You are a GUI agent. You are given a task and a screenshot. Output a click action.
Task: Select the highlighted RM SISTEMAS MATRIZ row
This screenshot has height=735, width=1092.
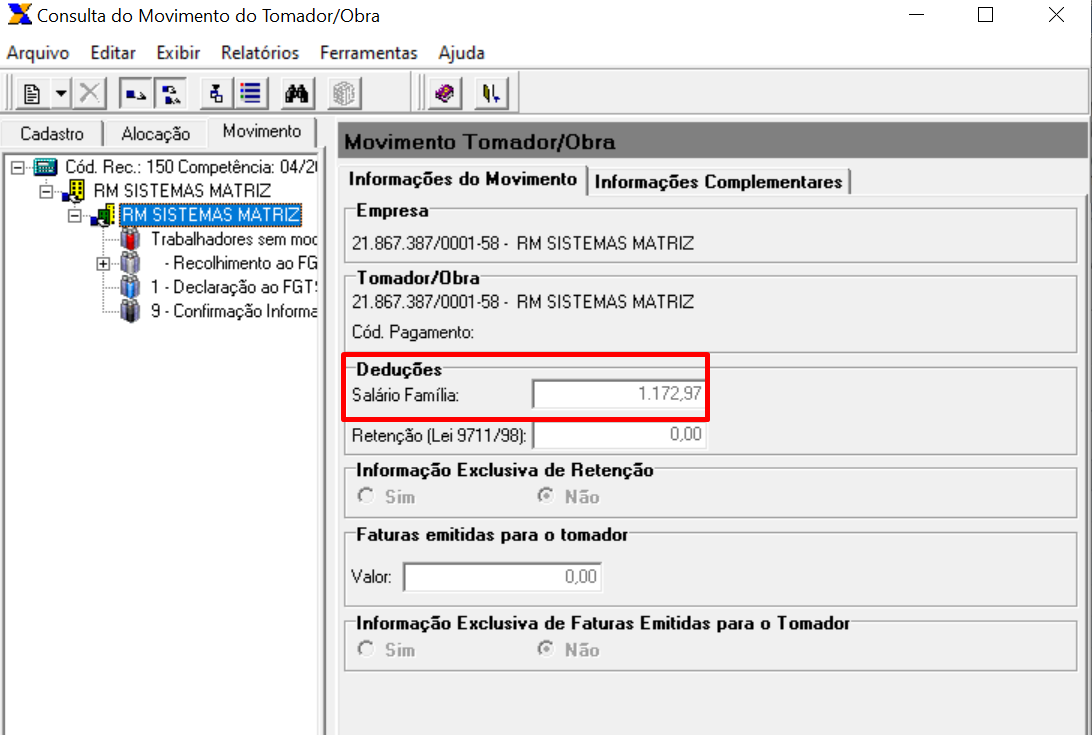point(211,215)
